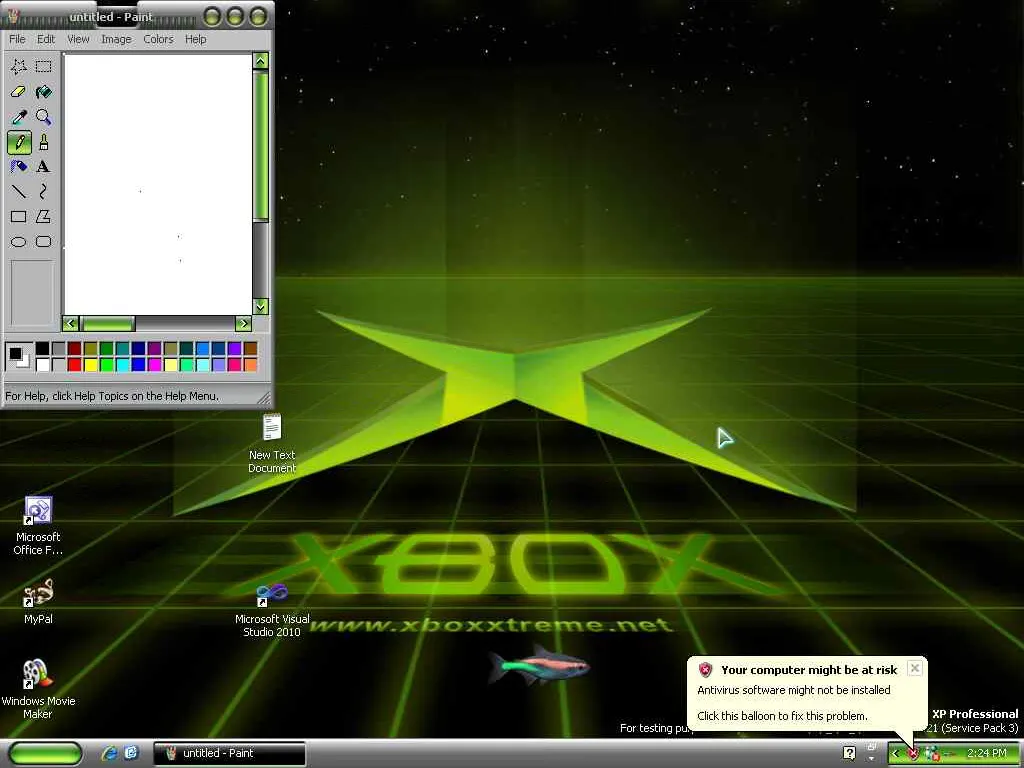The image size is (1024, 768).
Task: Select the Airbrush spray tool
Action: tap(18, 167)
